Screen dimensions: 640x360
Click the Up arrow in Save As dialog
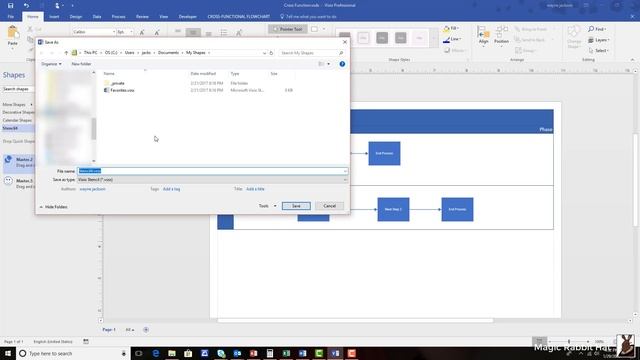point(66,53)
